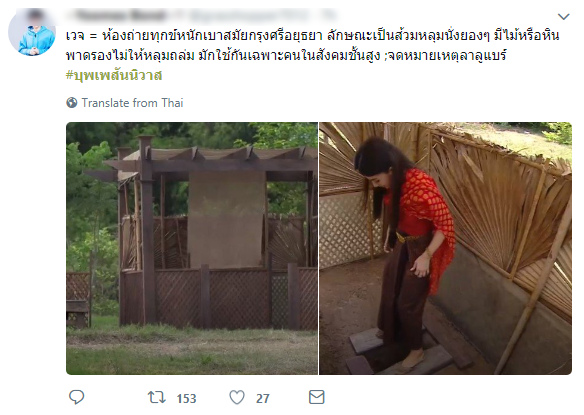Open the author's profile avatar
The image size is (584, 415).
pyautogui.click(x=32, y=33)
